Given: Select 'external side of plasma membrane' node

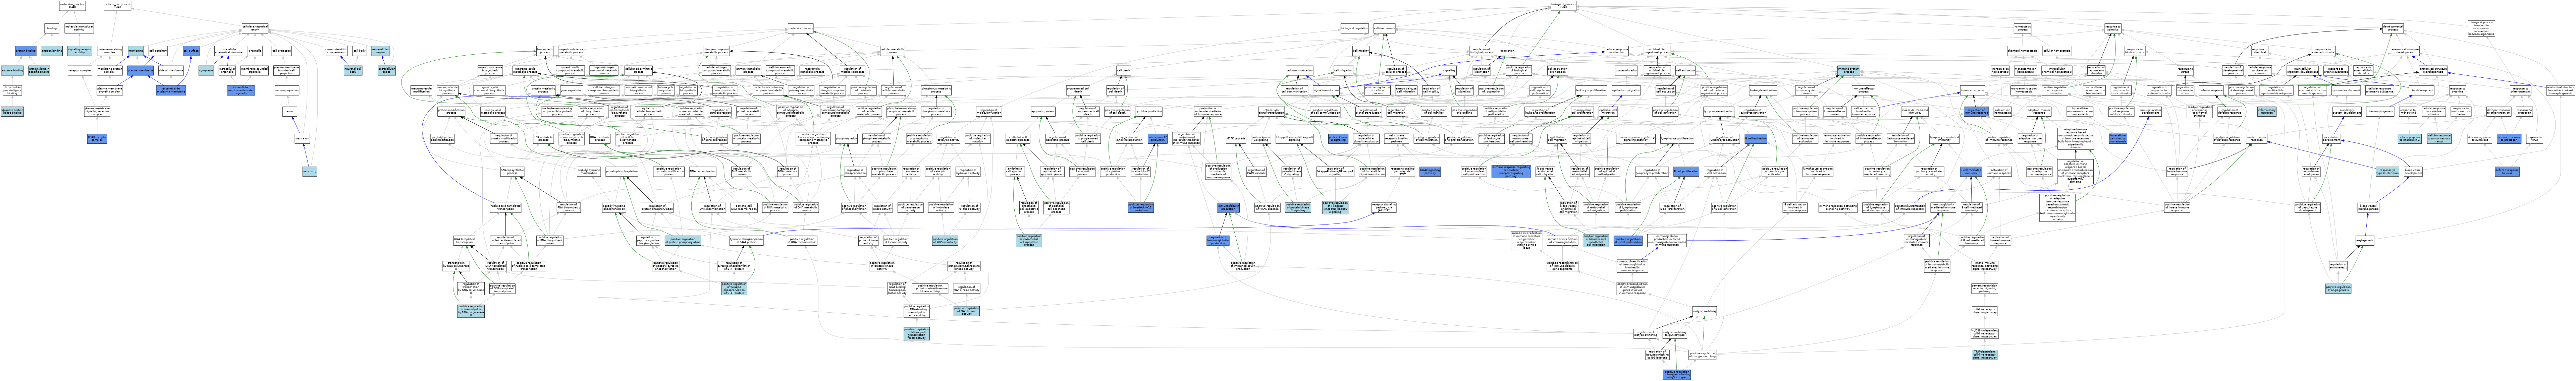Looking at the screenshot, I should coord(171,90).
